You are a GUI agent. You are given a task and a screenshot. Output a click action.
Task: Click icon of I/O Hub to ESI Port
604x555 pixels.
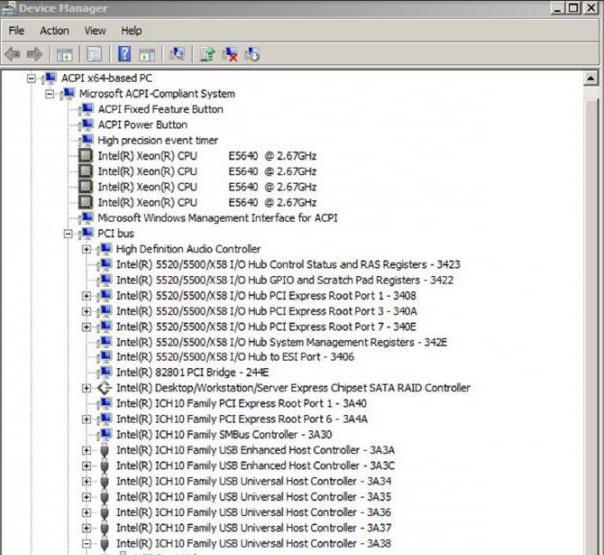pyautogui.click(x=105, y=357)
